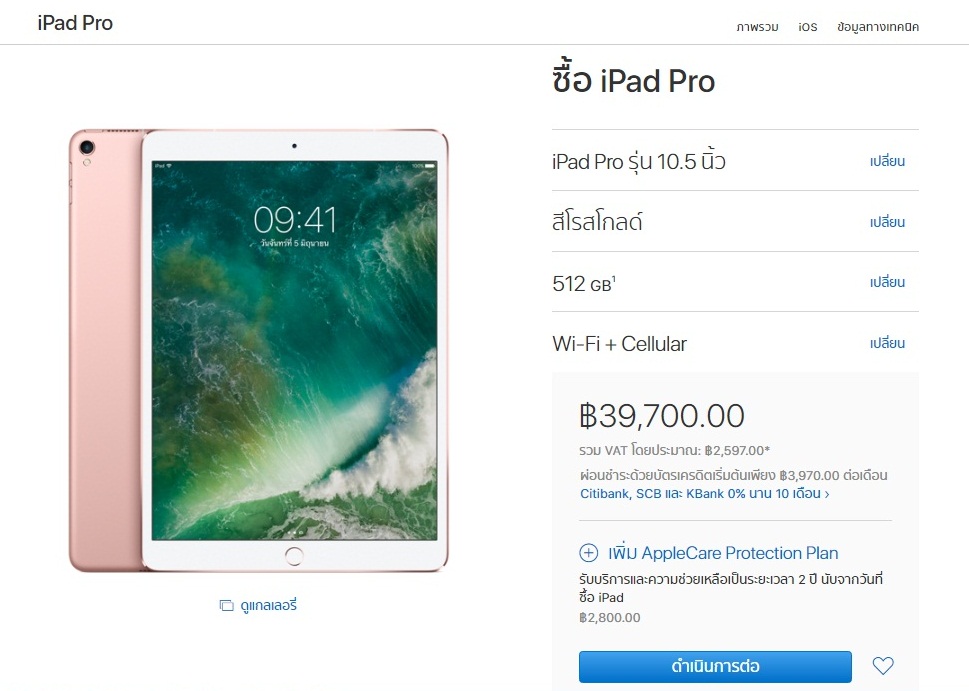969x691 pixels.
Task: Click the chevron after installment link text
Action: 827,494
